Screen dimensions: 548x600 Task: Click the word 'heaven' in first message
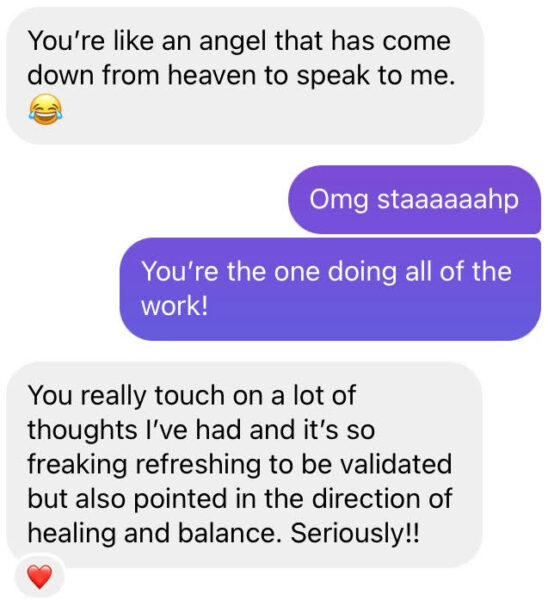point(212,75)
